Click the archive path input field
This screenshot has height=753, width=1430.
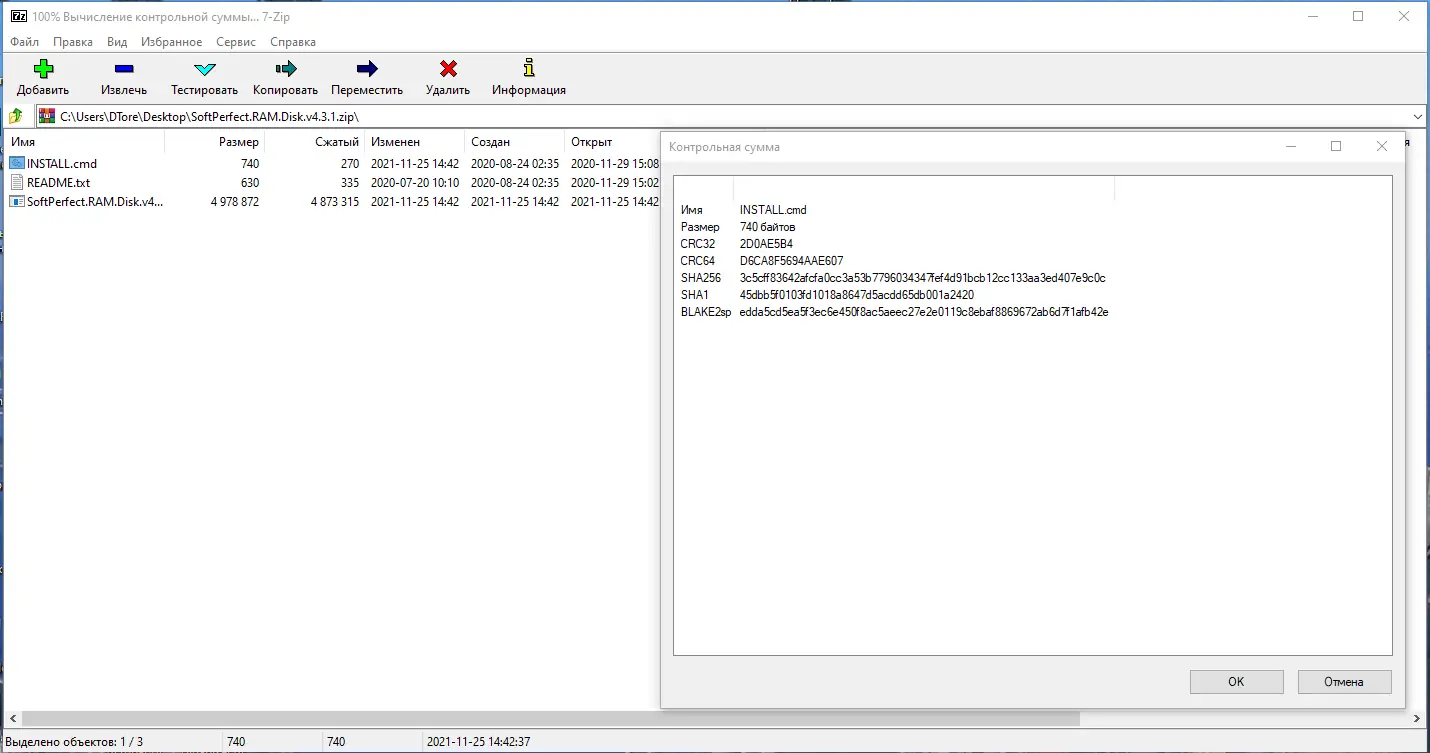click(730, 116)
